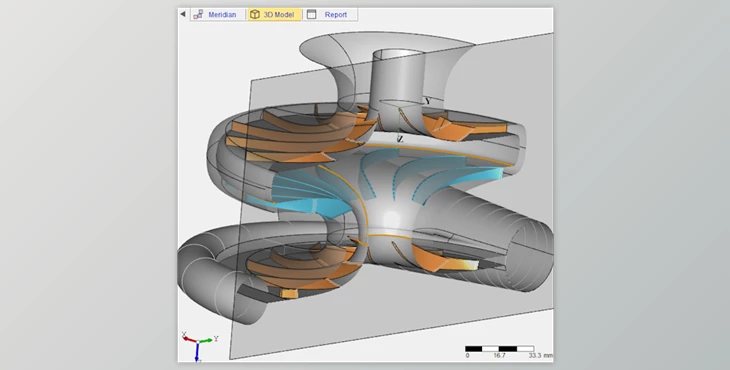
Task: Select the 3D Model tab
Action: [275, 14]
